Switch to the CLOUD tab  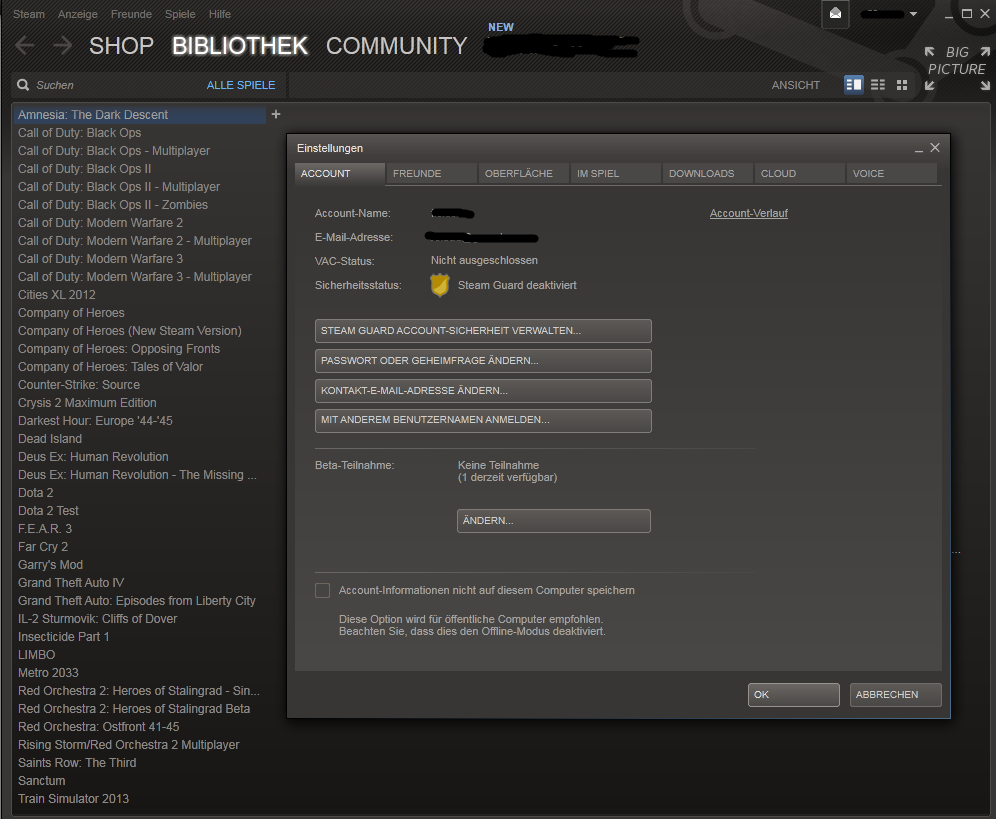pyautogui.click(x=800, y=173)
